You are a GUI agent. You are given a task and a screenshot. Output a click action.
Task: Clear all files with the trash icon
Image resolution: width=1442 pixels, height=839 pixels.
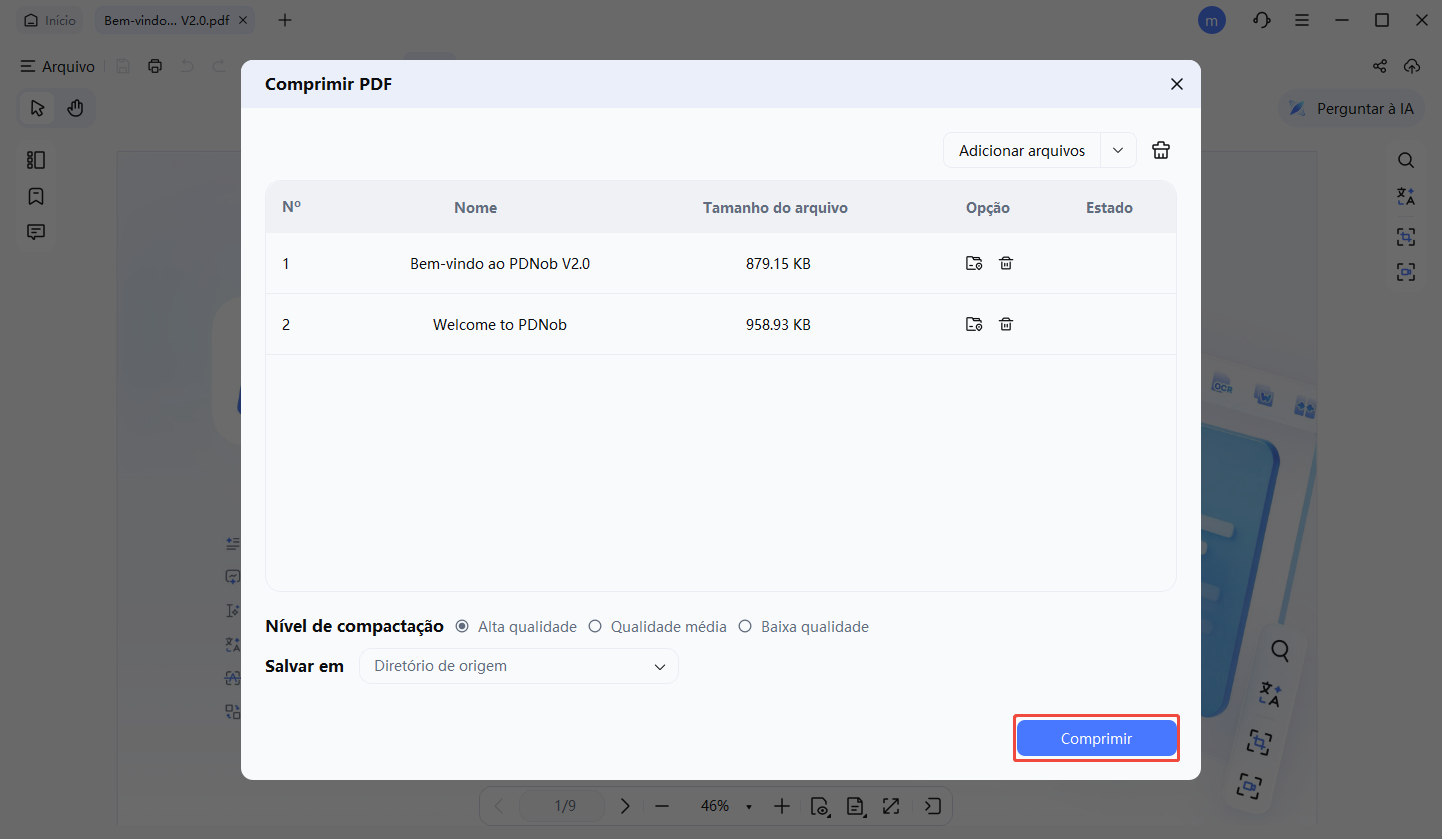click(1160, 150)
